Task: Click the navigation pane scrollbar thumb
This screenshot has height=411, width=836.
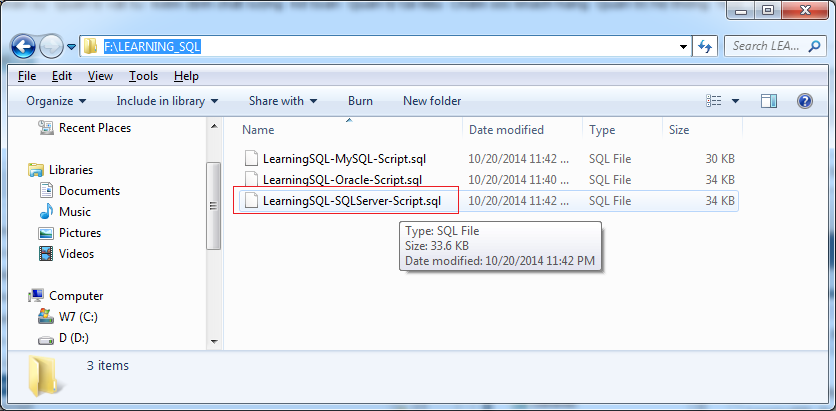Action: click(214, 206)
